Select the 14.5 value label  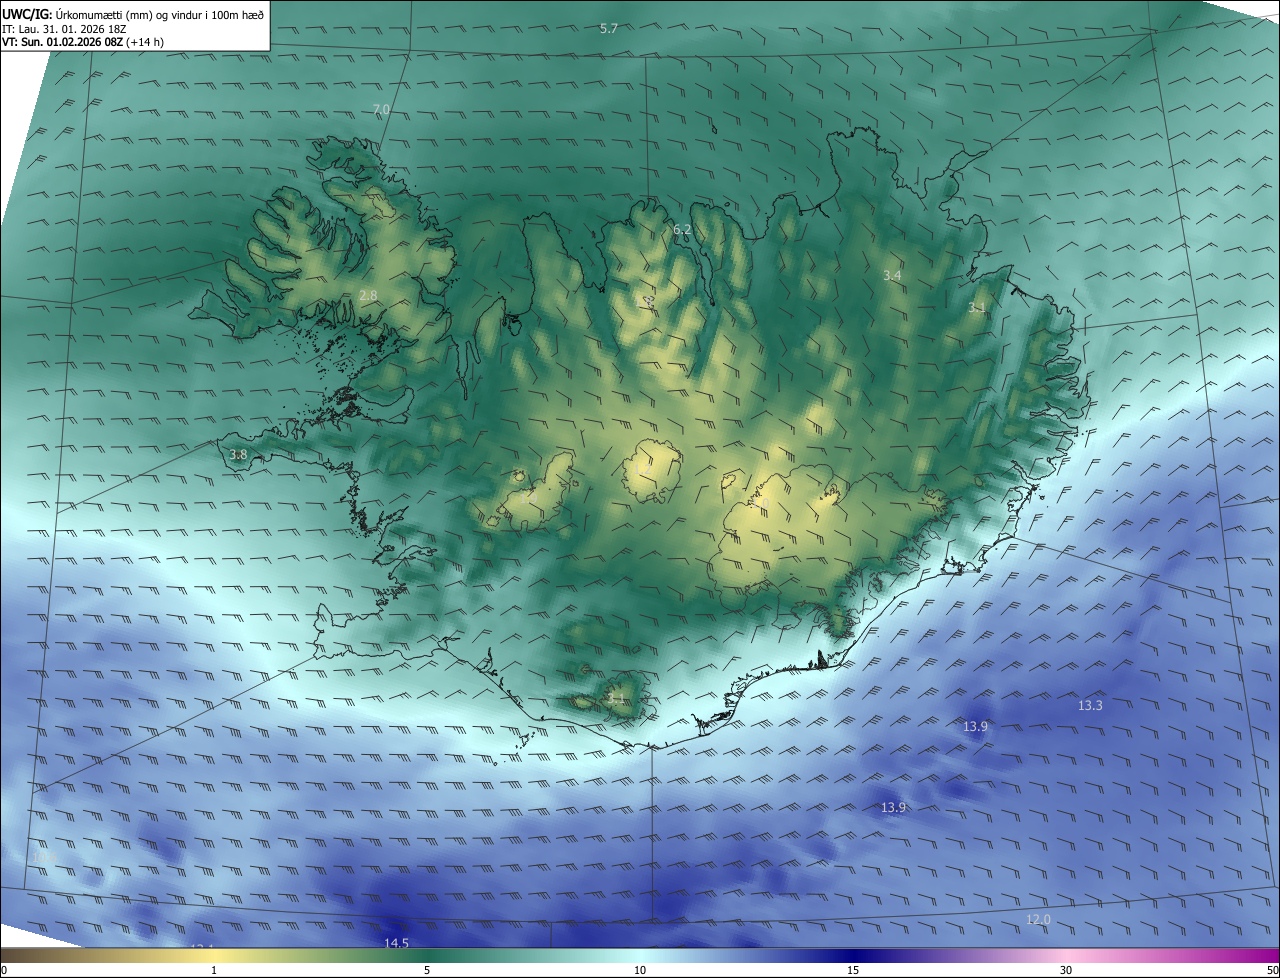[396, 943]
